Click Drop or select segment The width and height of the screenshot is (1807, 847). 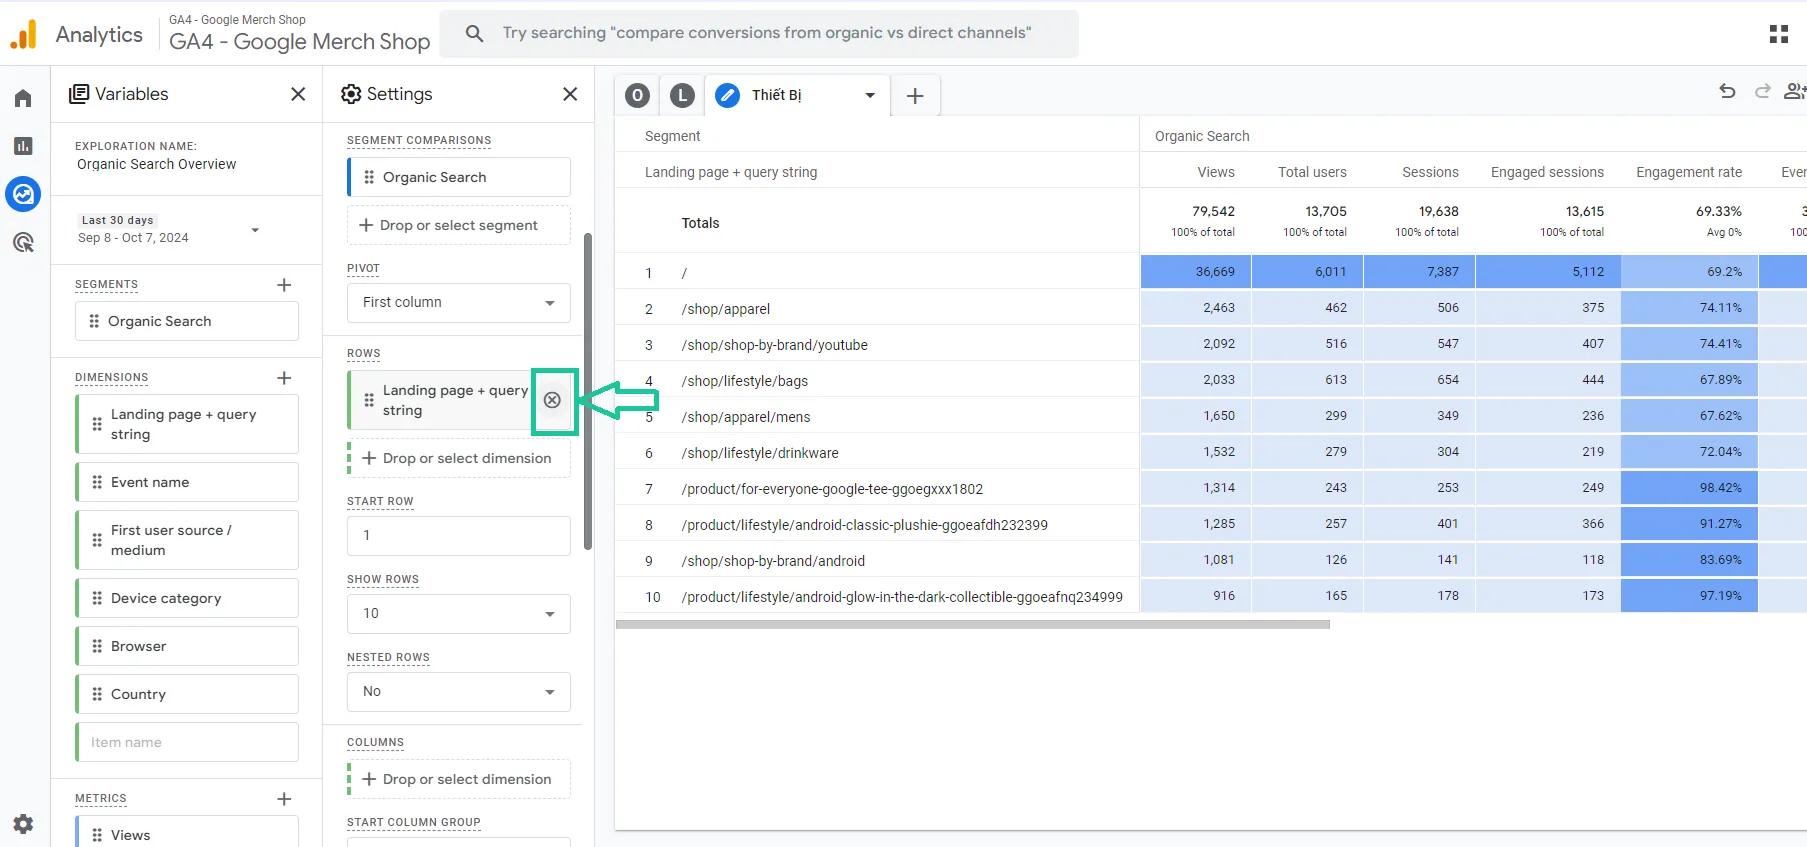coord(459,225)
